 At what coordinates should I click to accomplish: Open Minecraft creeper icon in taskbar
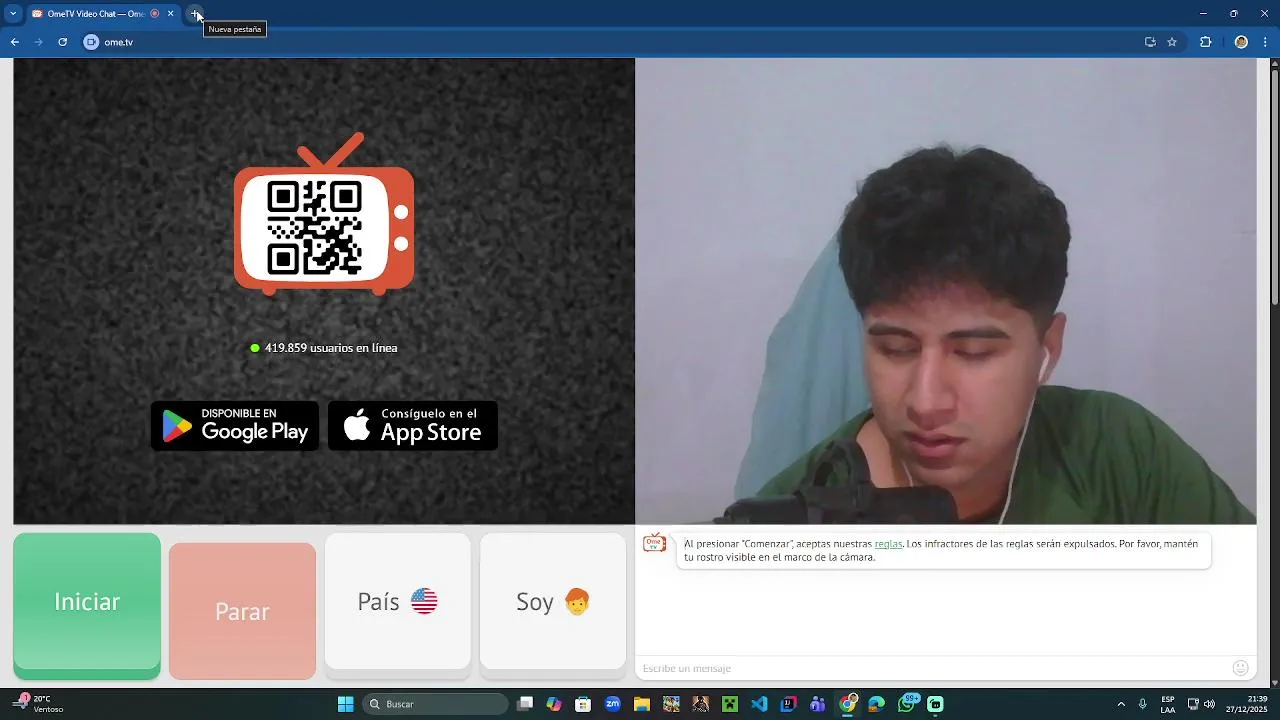(730, 704)
